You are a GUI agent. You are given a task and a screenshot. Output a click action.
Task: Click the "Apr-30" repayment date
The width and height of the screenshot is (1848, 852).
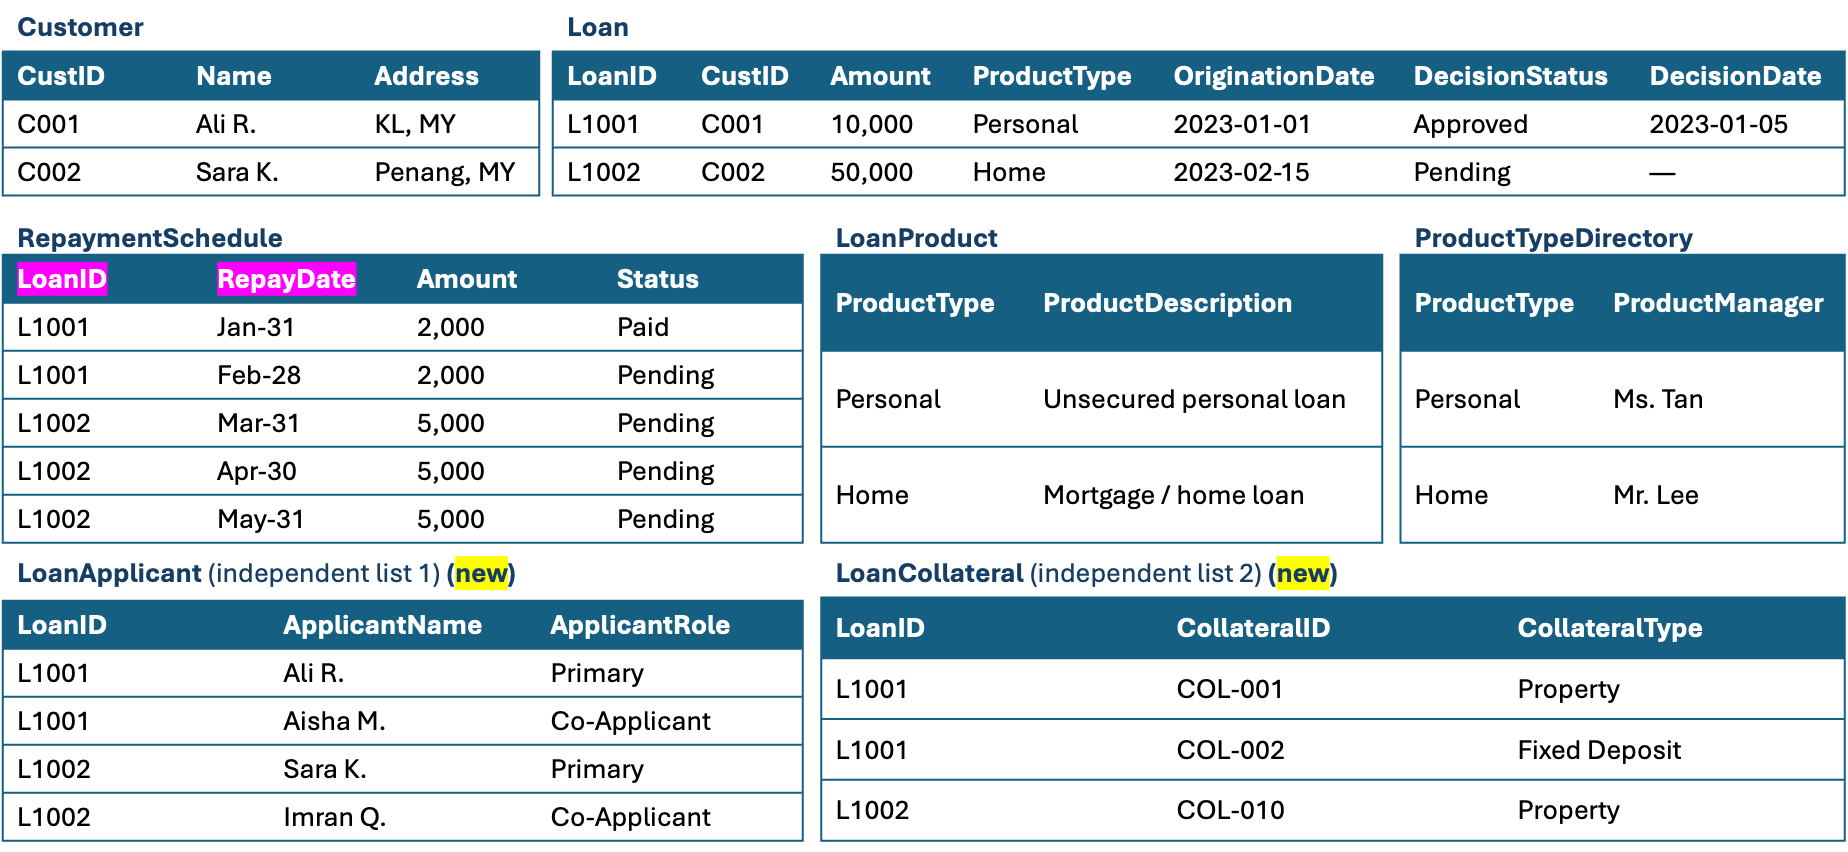[x=257, y=471]
